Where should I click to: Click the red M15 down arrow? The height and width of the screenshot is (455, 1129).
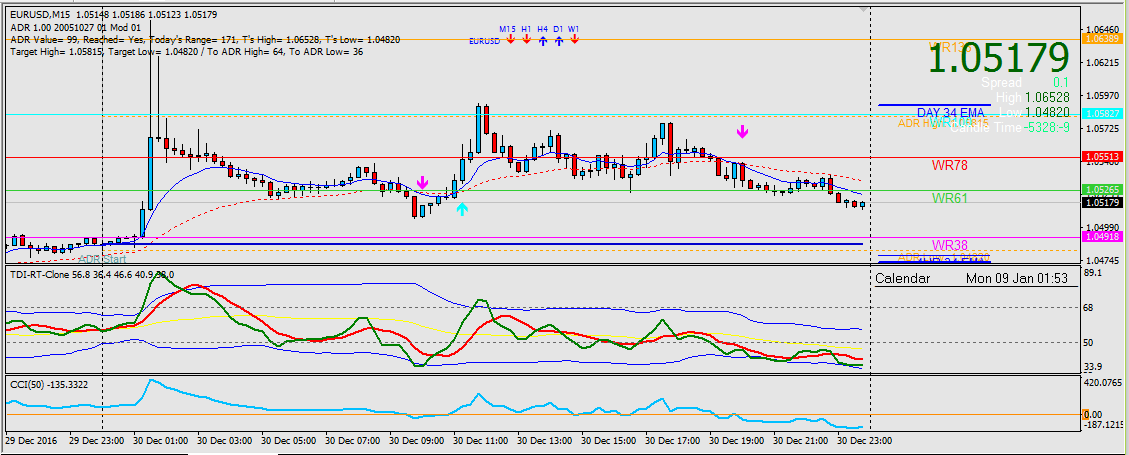coord(510,40)
